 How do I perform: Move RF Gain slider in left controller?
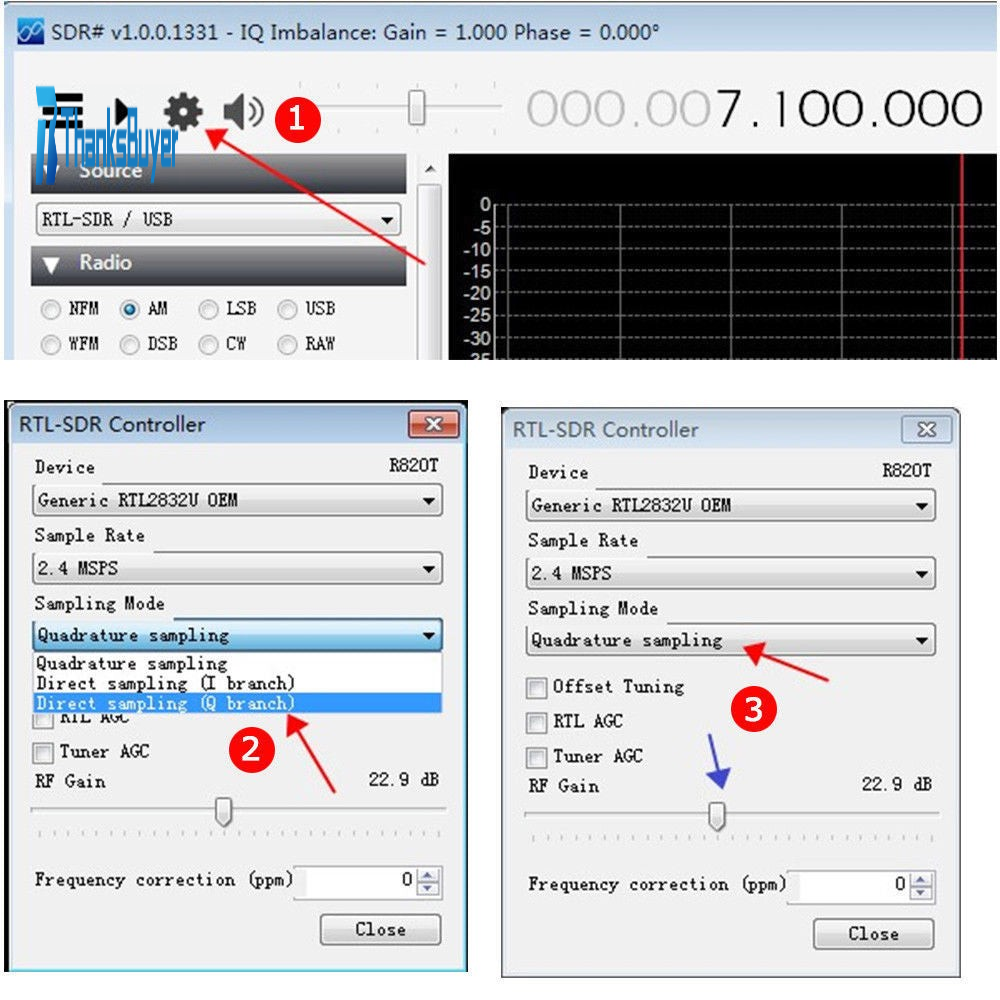point(223,812)
